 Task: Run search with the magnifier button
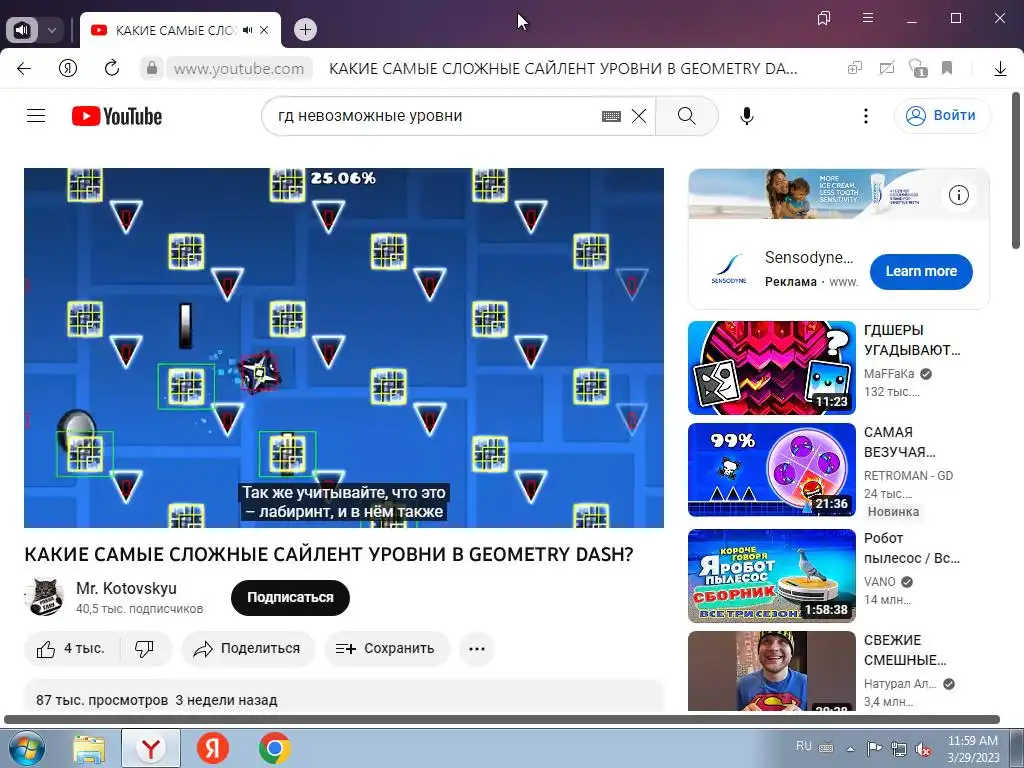[x=686, y=116]
